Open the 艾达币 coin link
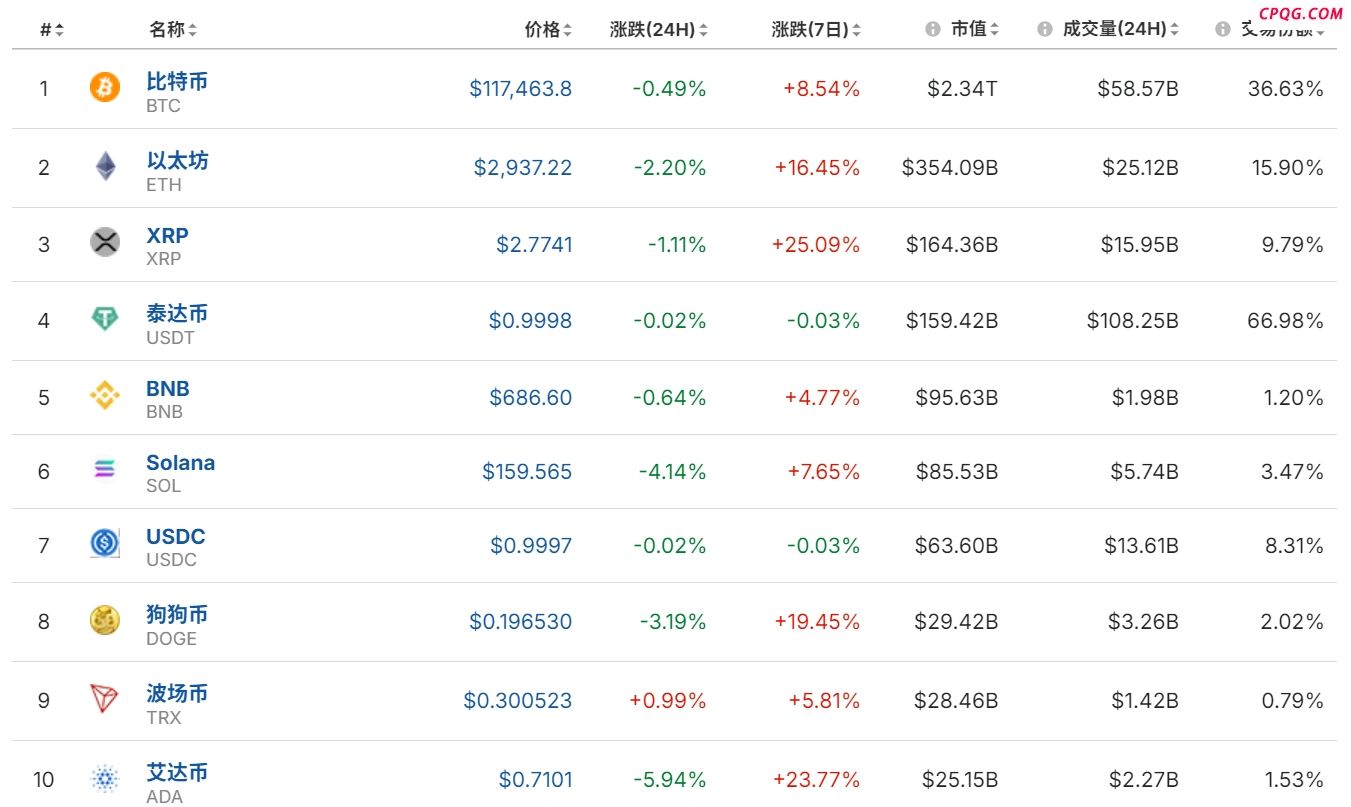The width and height of the screenshot is (1351, 807). tap(177, 772)
